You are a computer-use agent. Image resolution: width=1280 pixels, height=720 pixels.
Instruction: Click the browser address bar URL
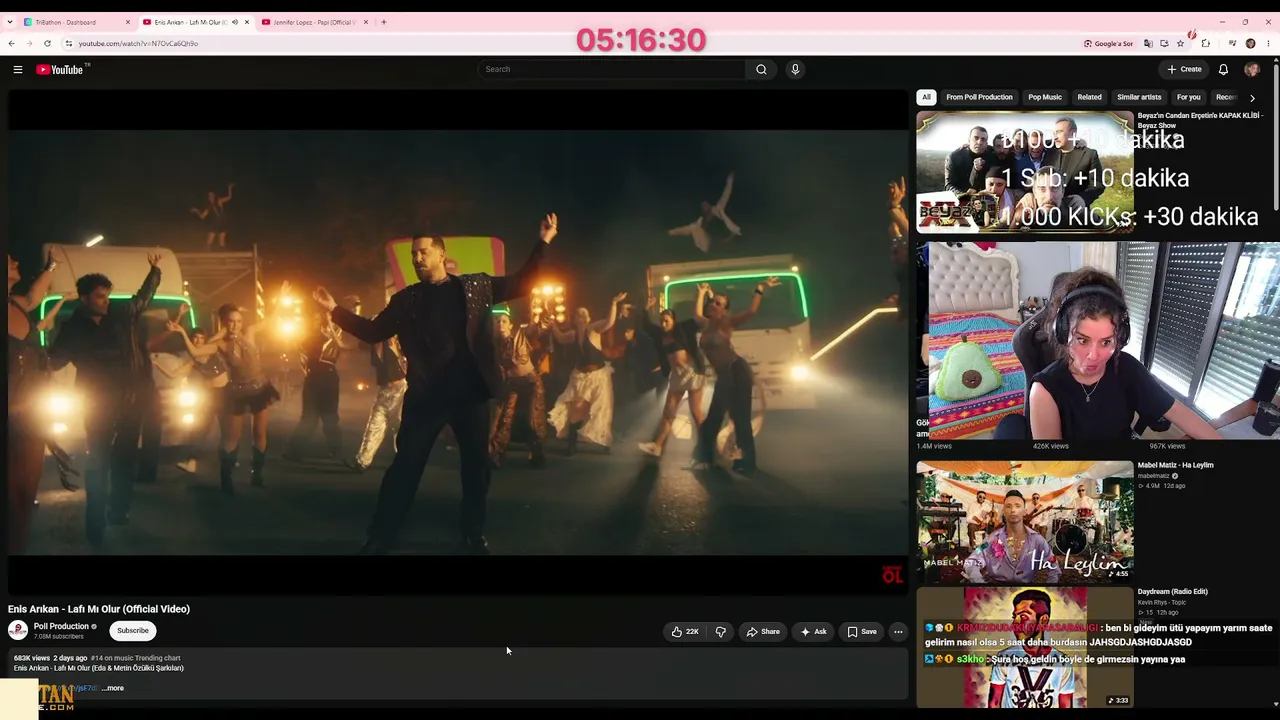[x=138, y=43]
